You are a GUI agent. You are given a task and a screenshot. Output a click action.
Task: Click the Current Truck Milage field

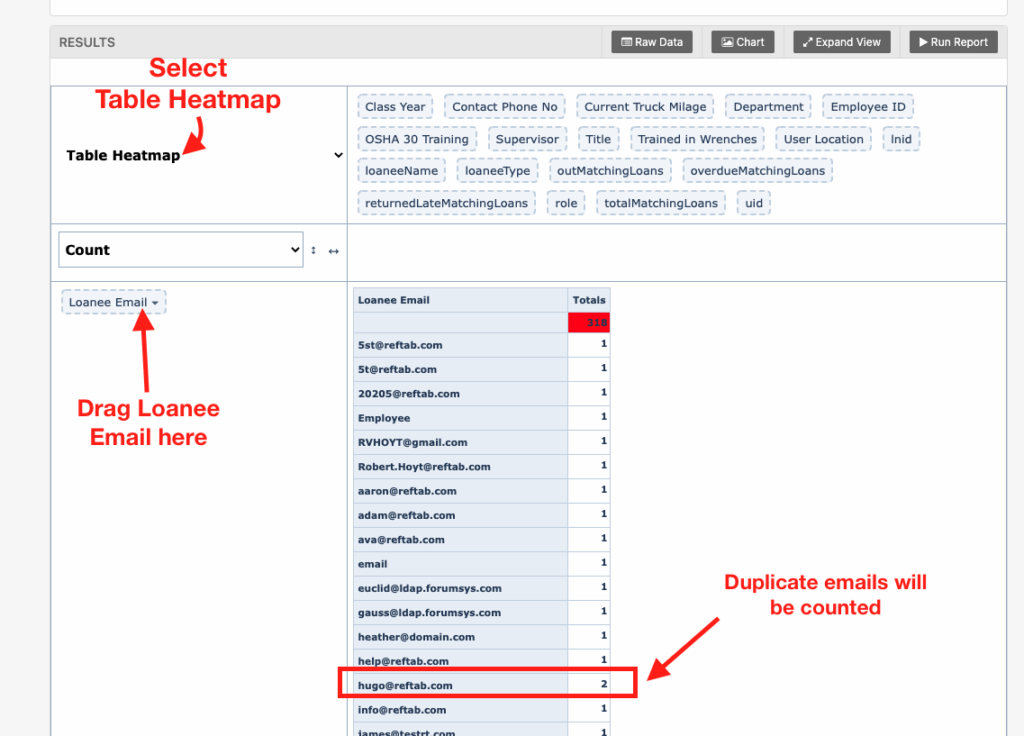point(645,107)
